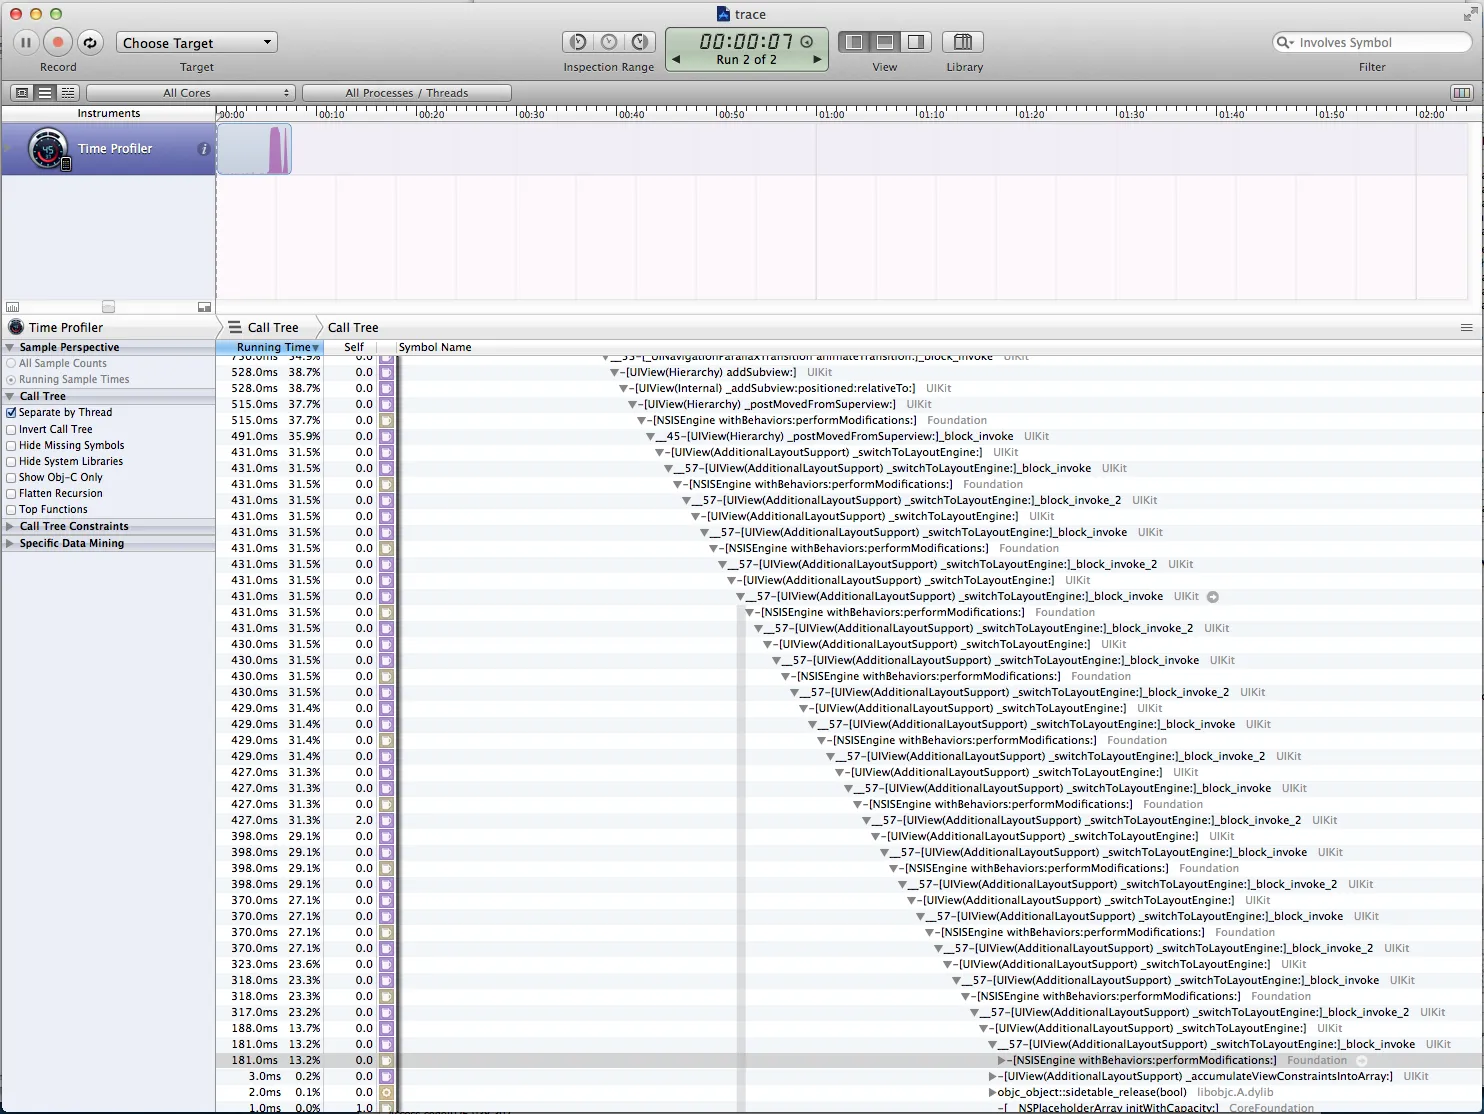The width and height of the screenshot is (1484, 1114).
Task: Click the All Processes / Threads button
Action: [407, 93]
